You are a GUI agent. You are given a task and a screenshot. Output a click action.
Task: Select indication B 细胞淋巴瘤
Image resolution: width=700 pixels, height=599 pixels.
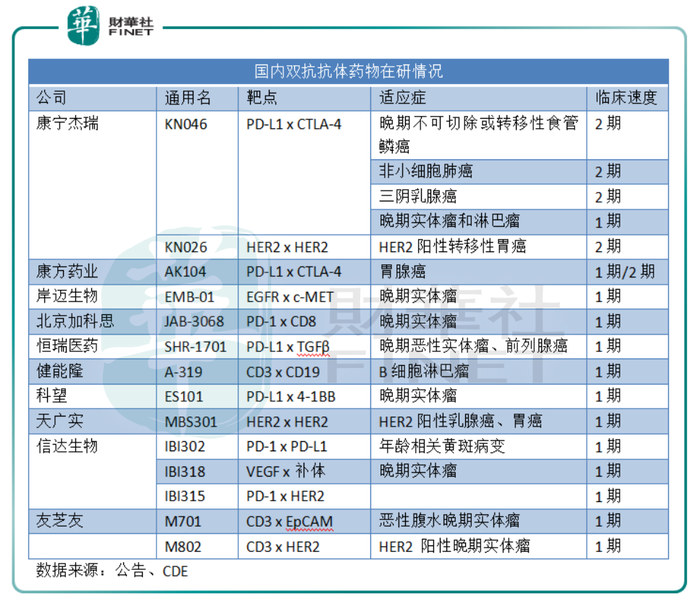pyautogui.click(x=424, y=371)
